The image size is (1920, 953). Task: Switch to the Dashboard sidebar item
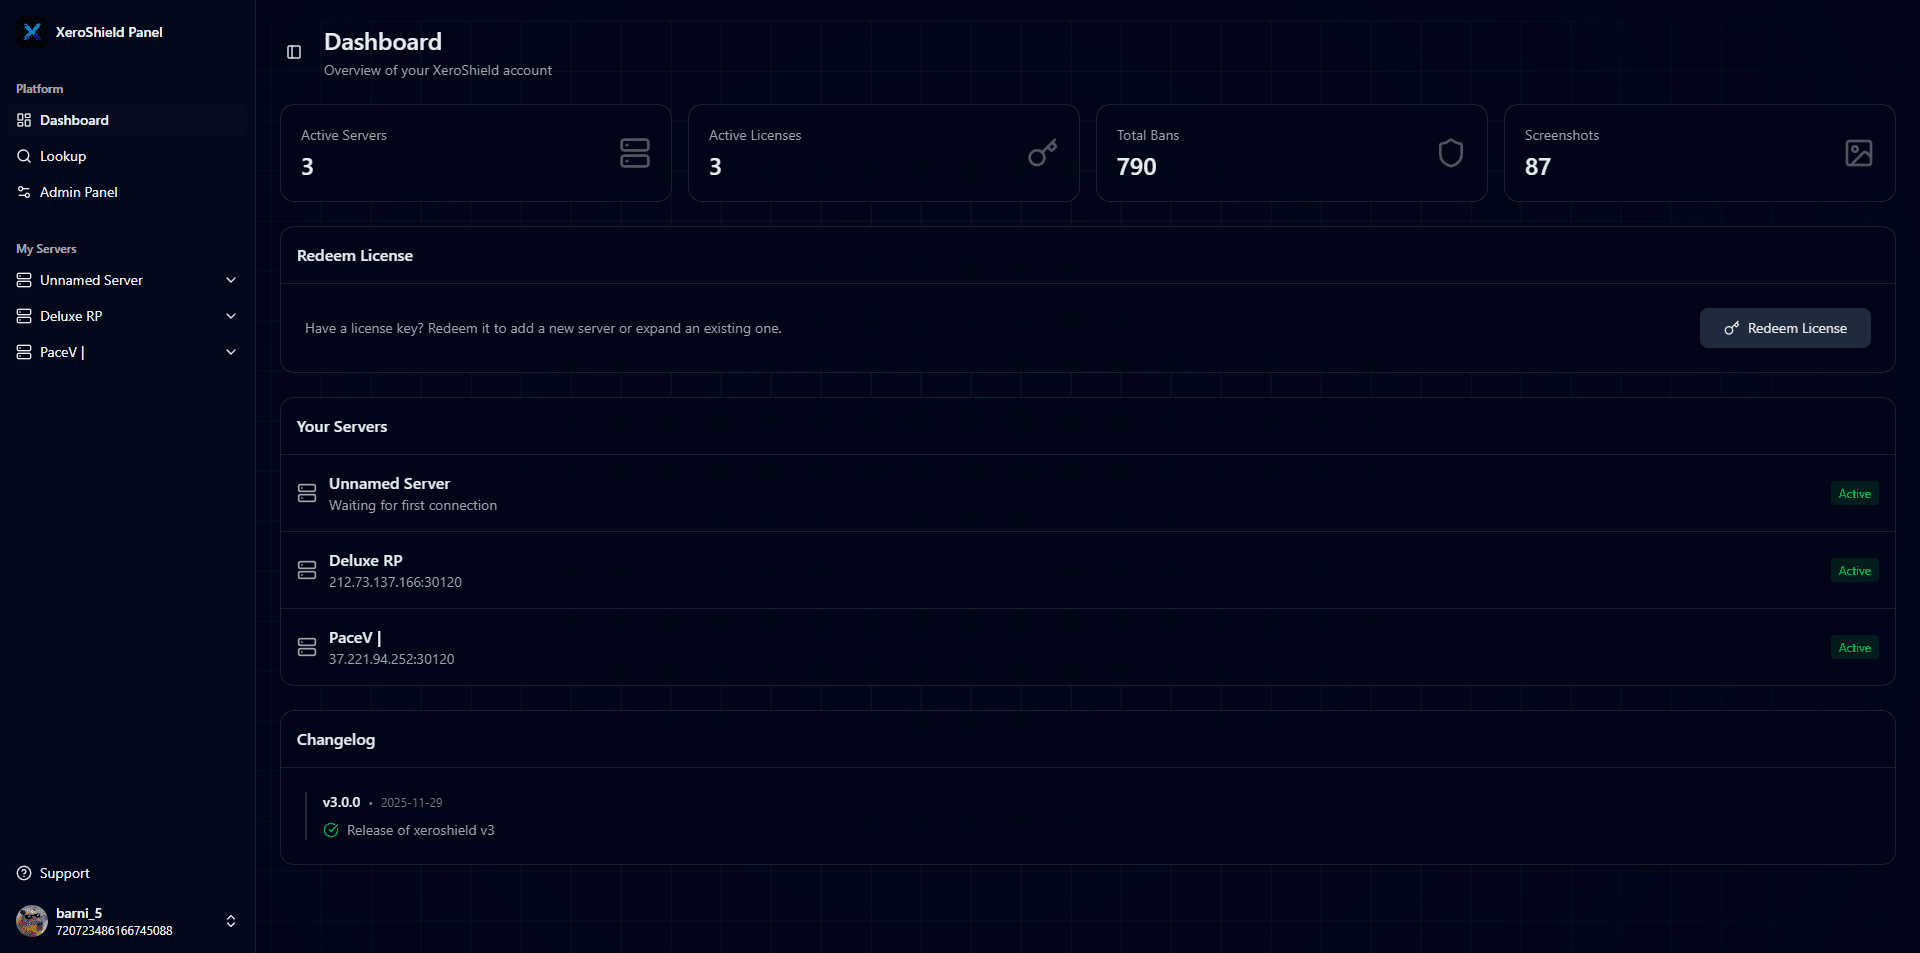coord(74,120)
